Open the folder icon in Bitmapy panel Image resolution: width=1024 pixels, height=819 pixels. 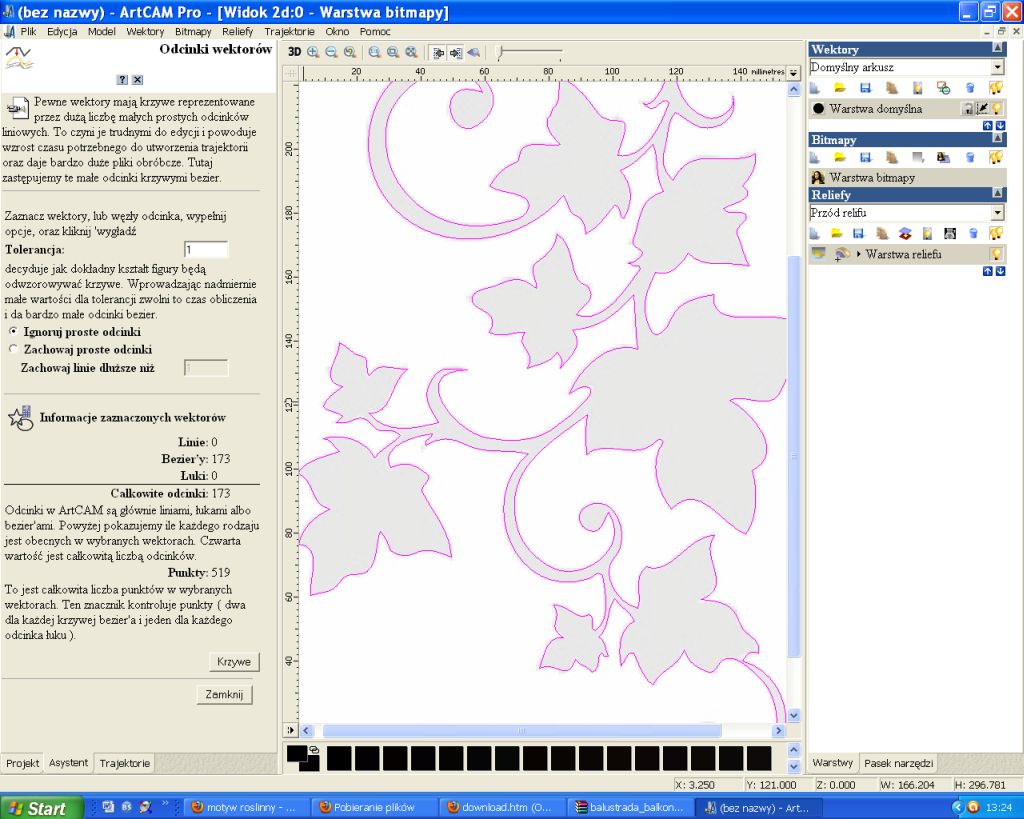(840, 157)
